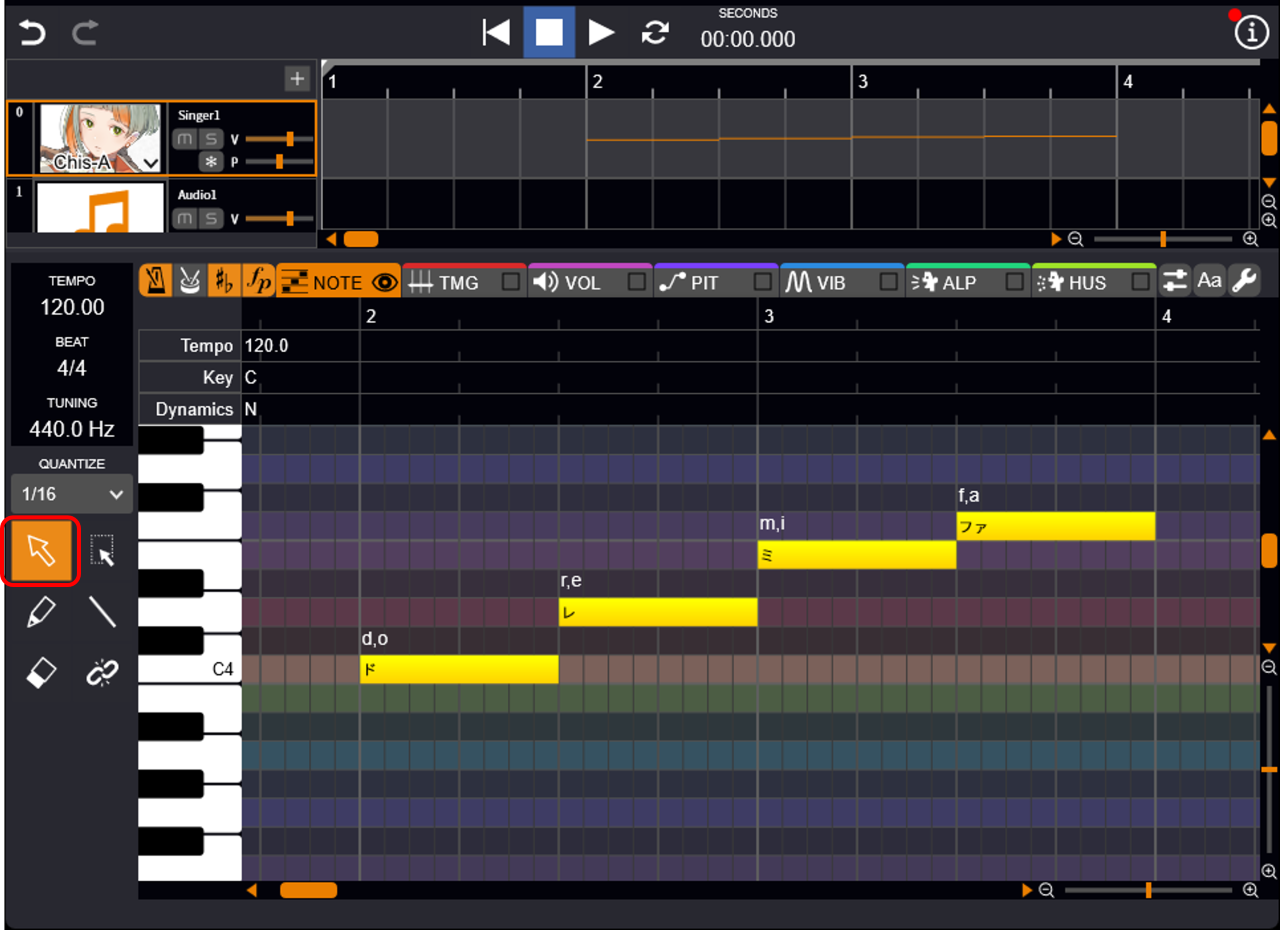Open the Quantize 1/16 dropdown

[73, 494]
